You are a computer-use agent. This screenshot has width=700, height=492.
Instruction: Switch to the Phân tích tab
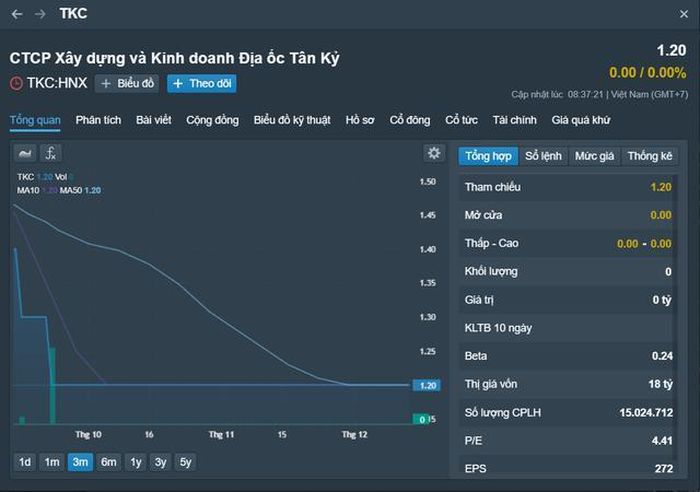[98, 120]
